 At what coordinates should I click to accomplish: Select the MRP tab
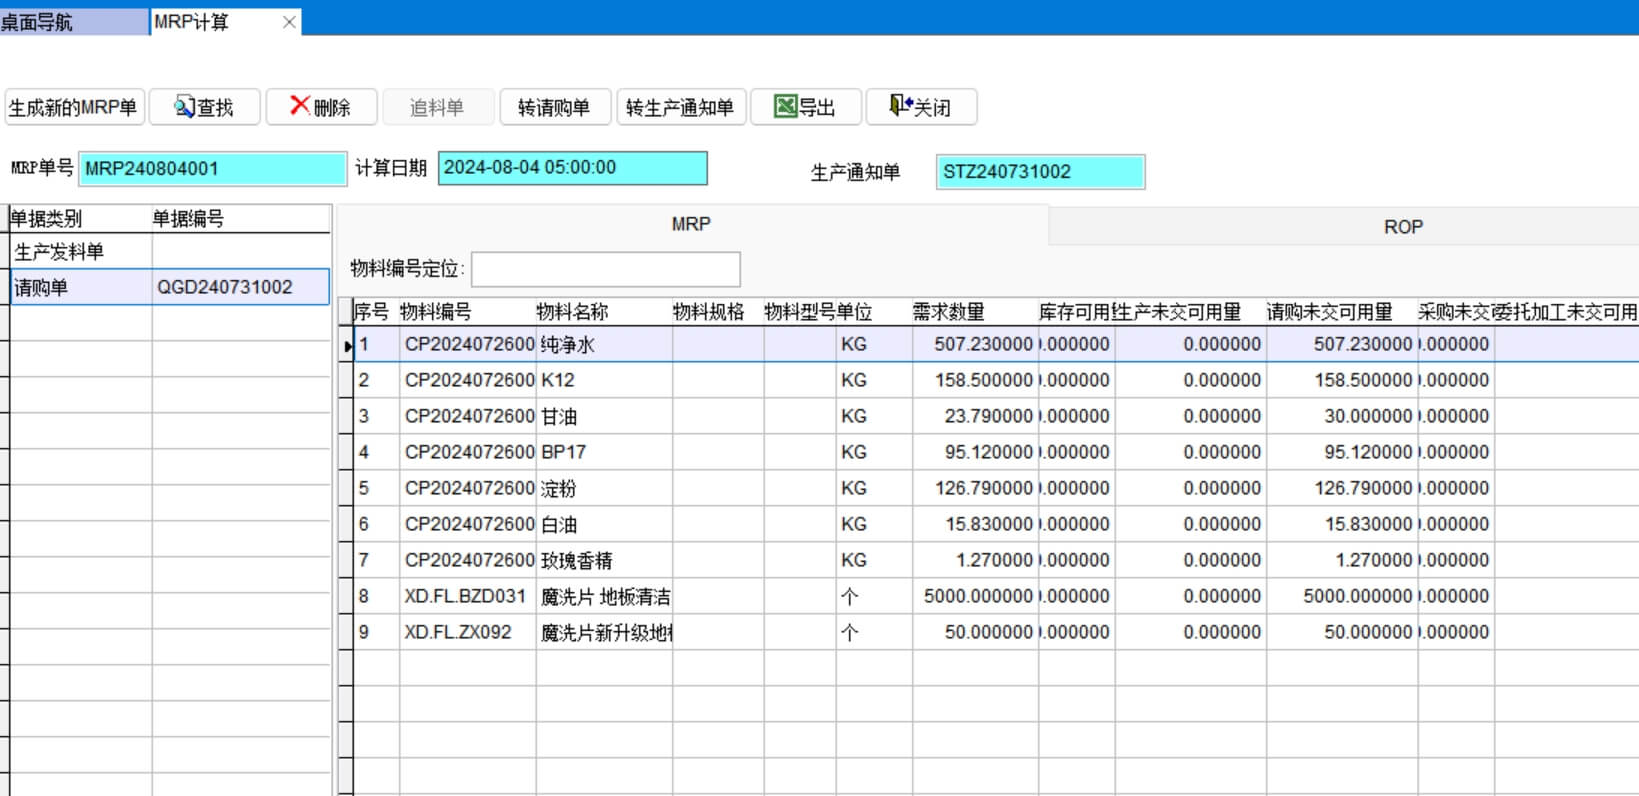tap(691, 225)
